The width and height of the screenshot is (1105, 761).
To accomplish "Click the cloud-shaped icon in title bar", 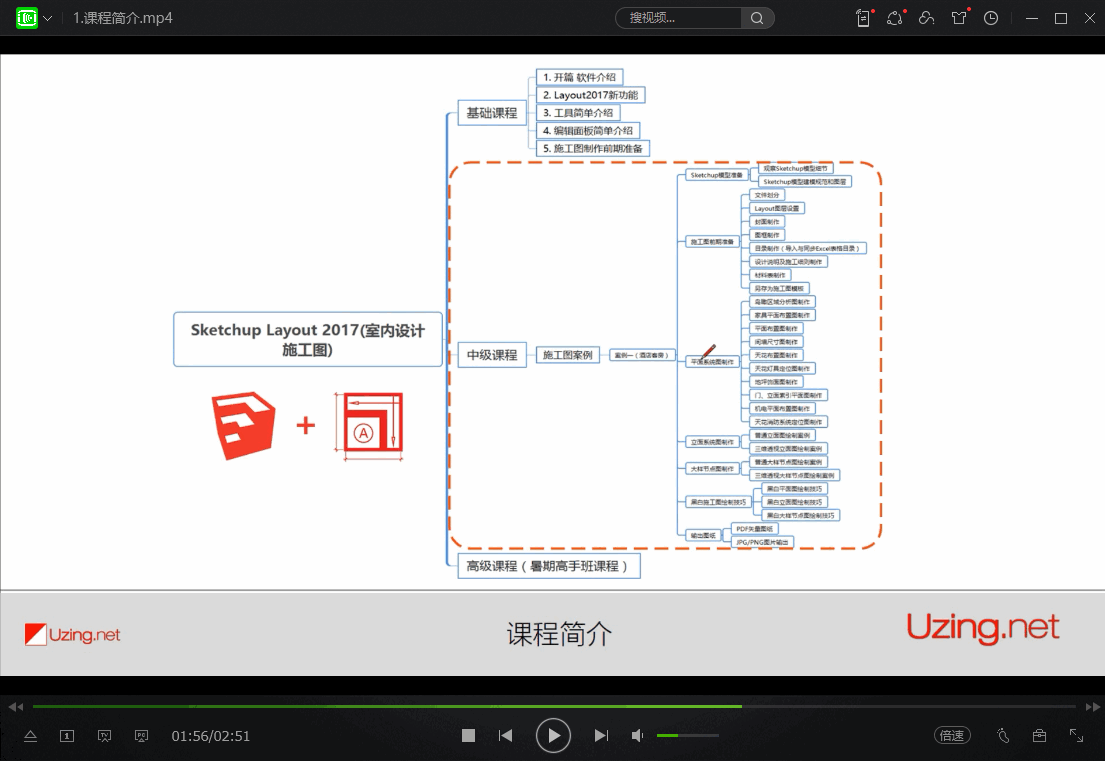I will (927, 18).
